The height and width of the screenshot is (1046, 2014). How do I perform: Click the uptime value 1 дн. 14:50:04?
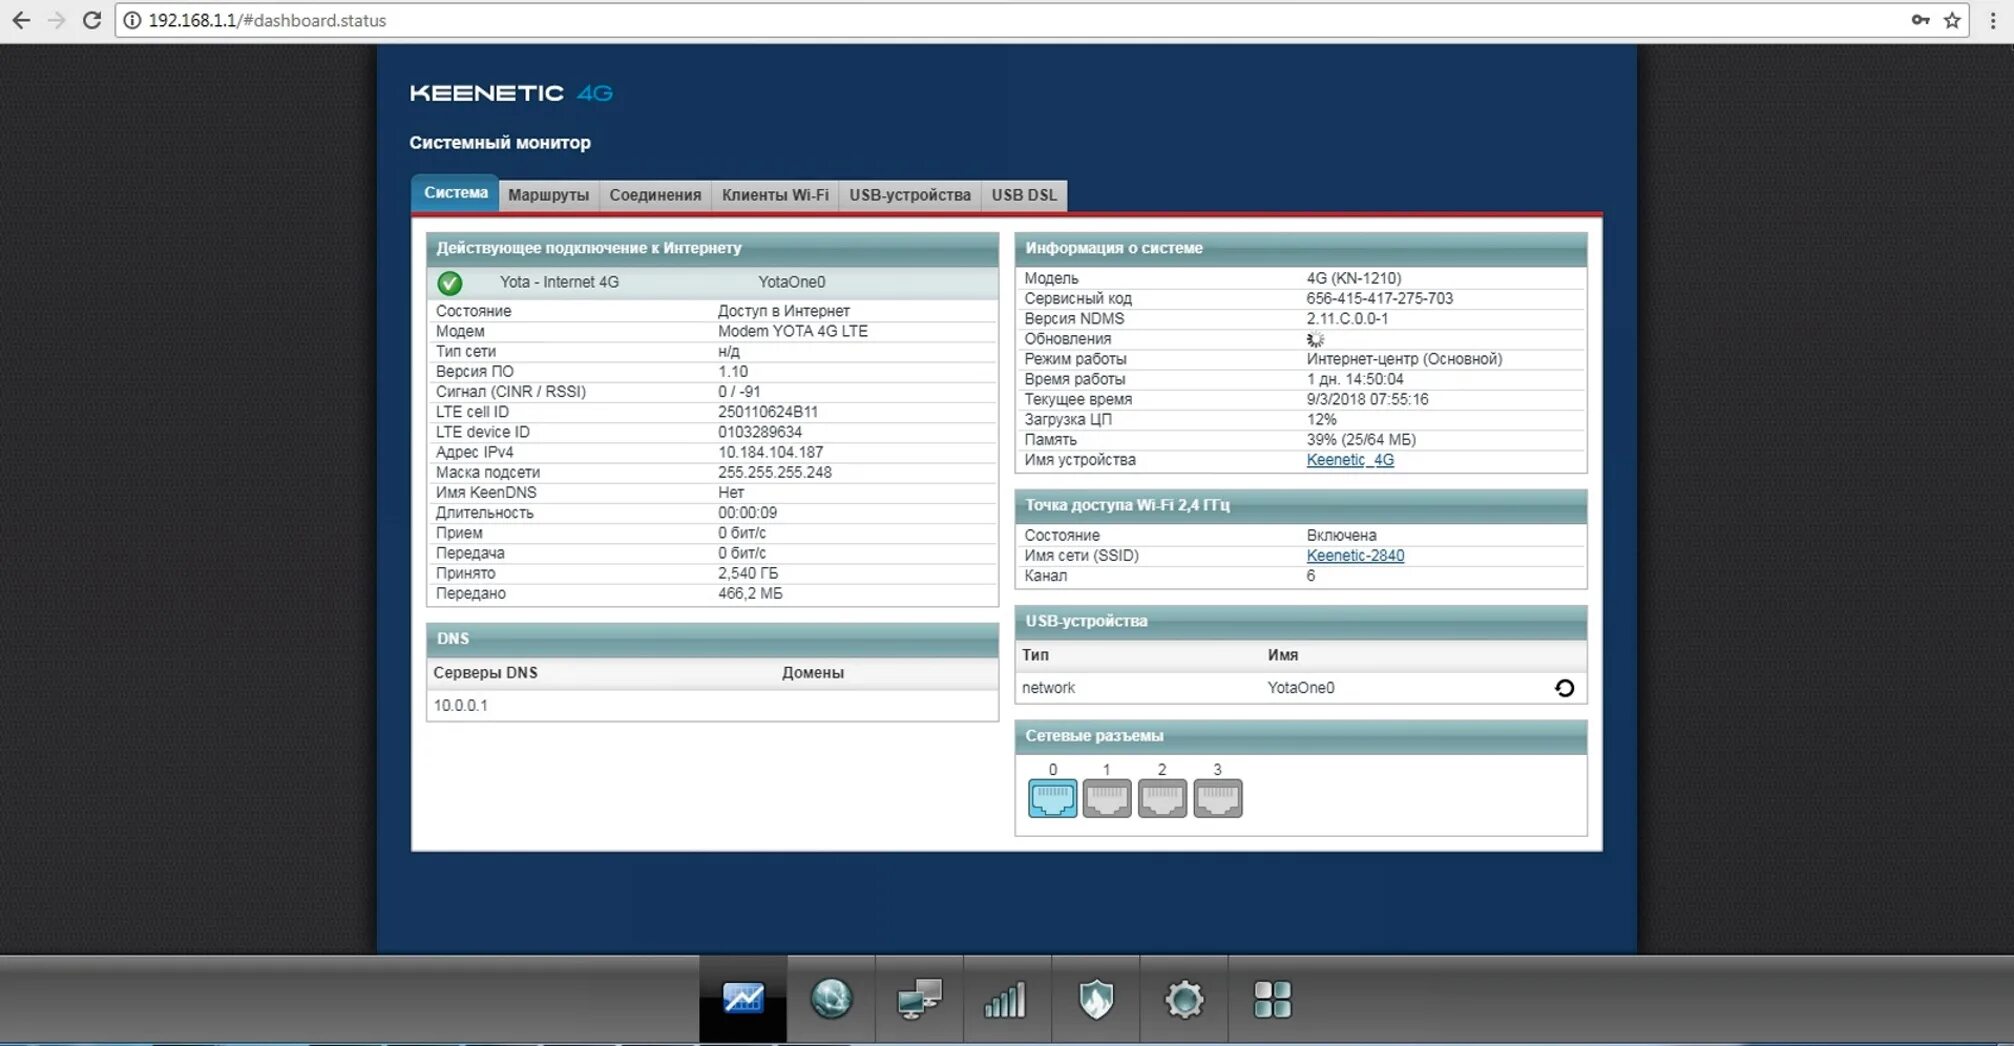coord(1354,379)
